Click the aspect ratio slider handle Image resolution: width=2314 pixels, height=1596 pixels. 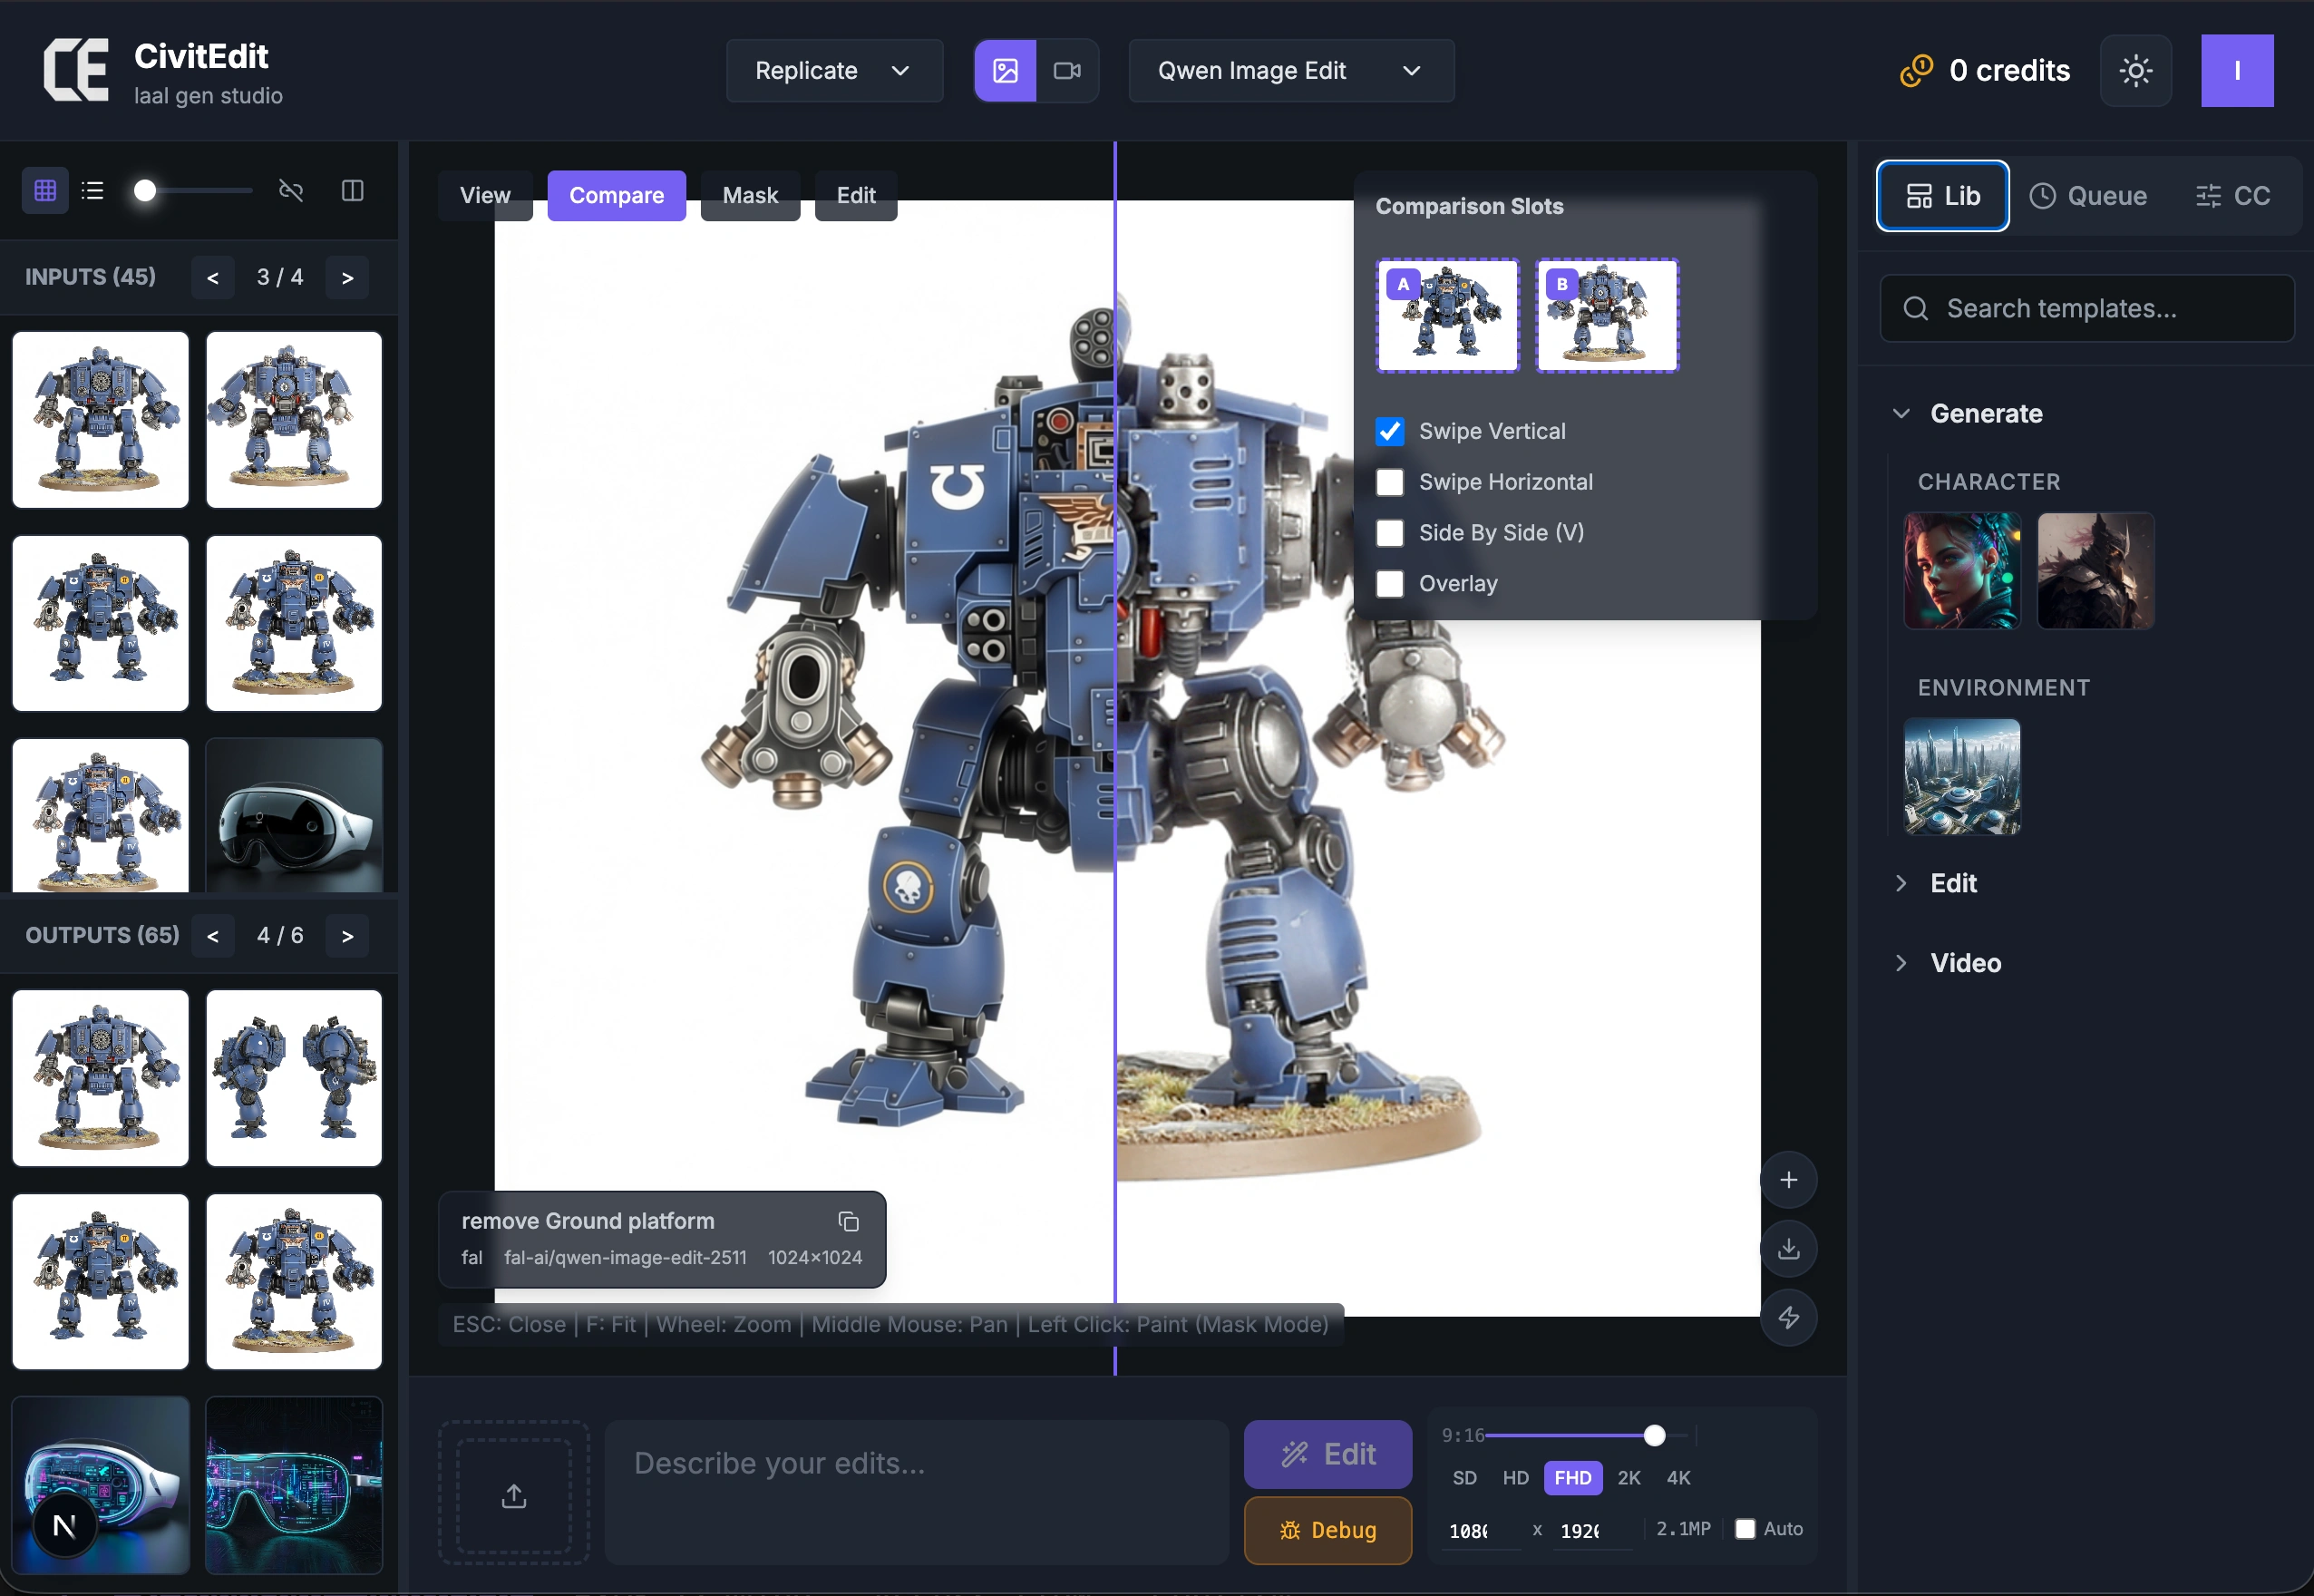pyautogui.click(x=1654, y=1435)
